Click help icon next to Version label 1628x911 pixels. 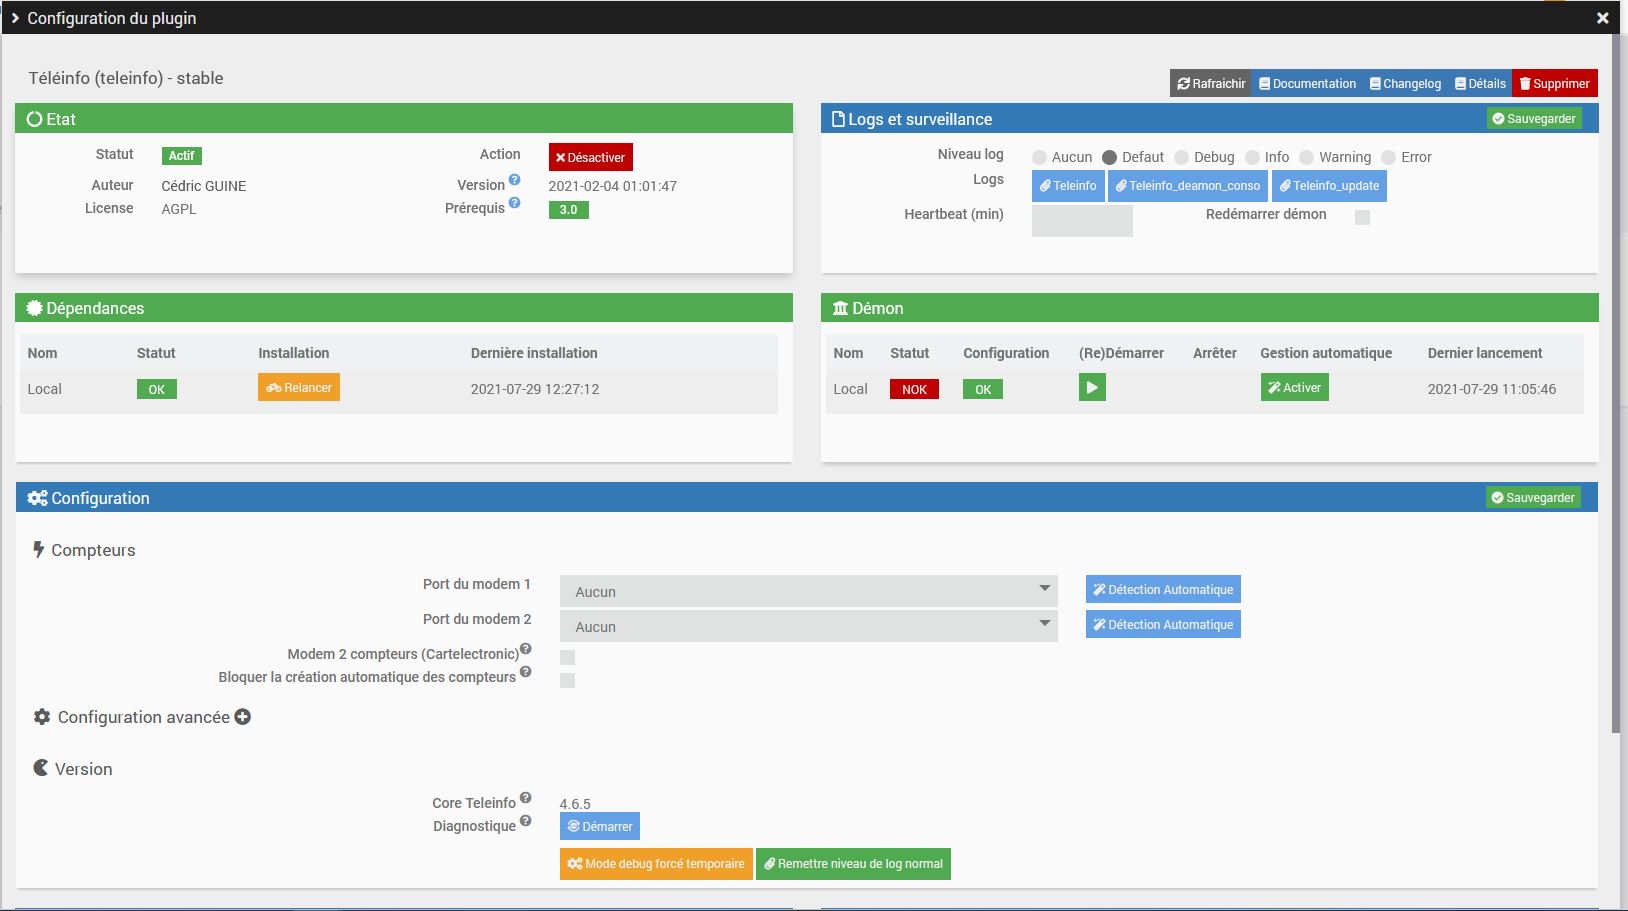pos(514,180)
